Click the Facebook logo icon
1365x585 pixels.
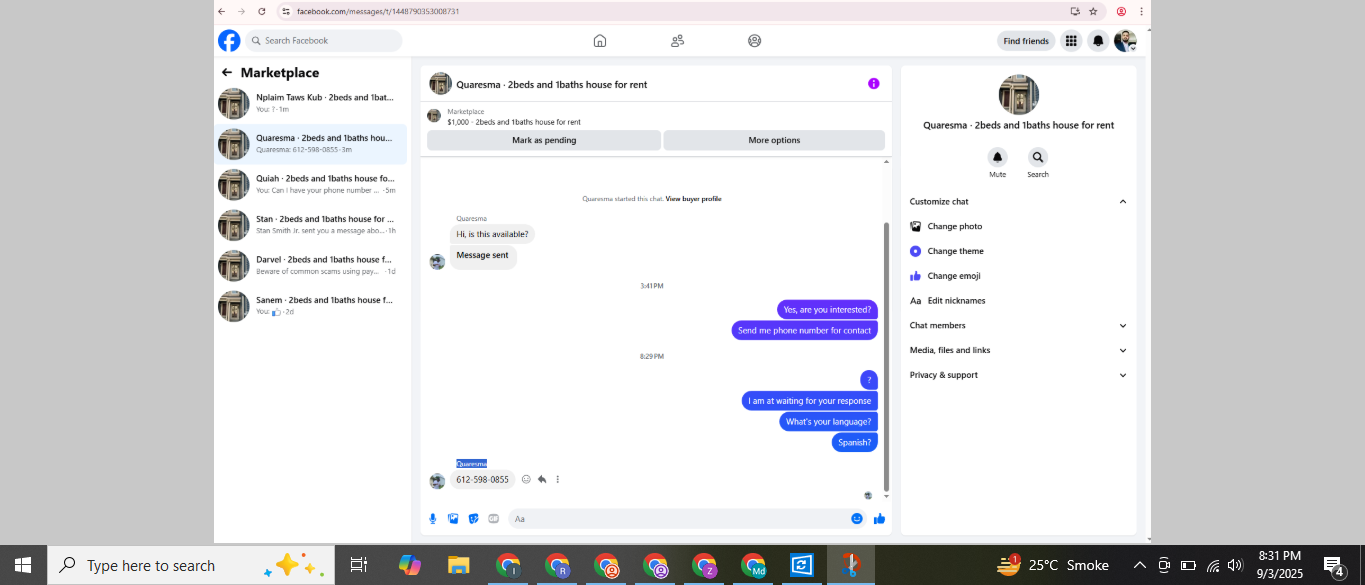point(229,41)
